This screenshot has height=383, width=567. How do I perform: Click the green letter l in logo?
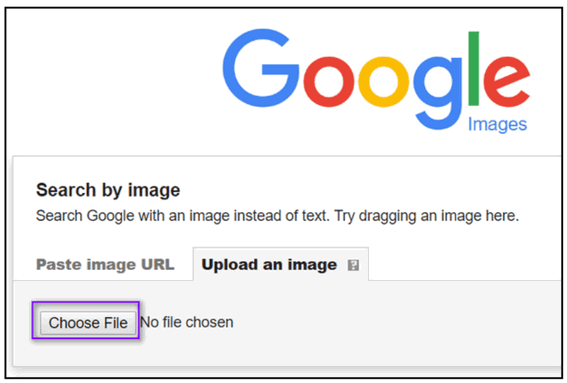click(474, 68)
